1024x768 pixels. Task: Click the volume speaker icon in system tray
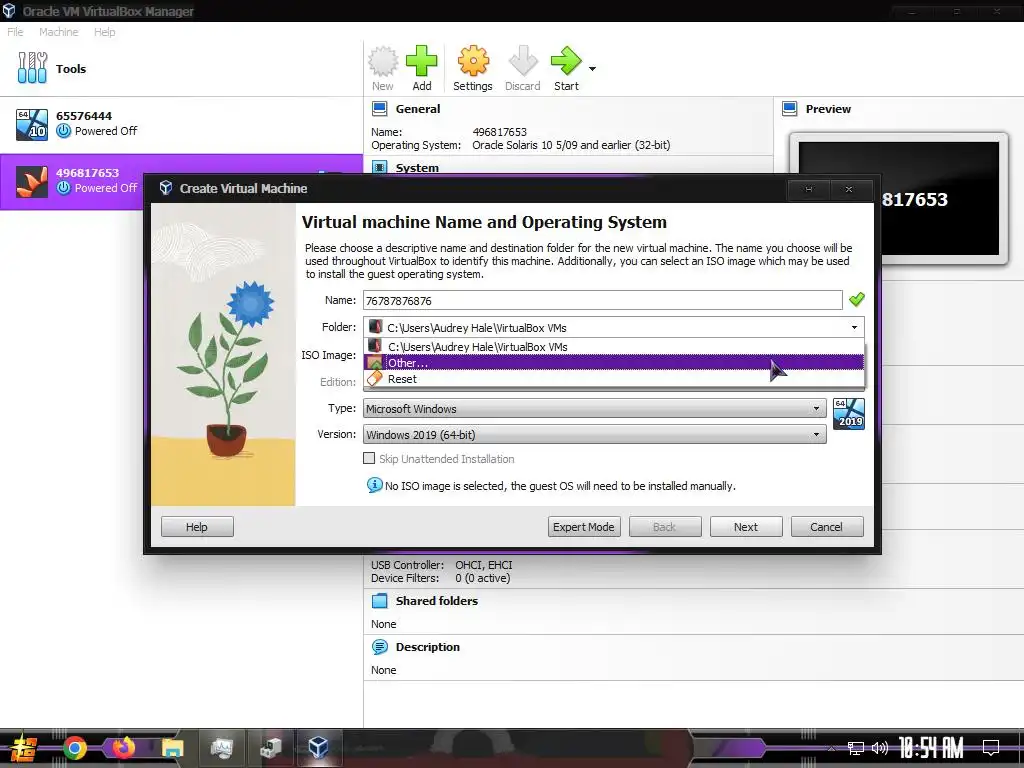point(880,748)
